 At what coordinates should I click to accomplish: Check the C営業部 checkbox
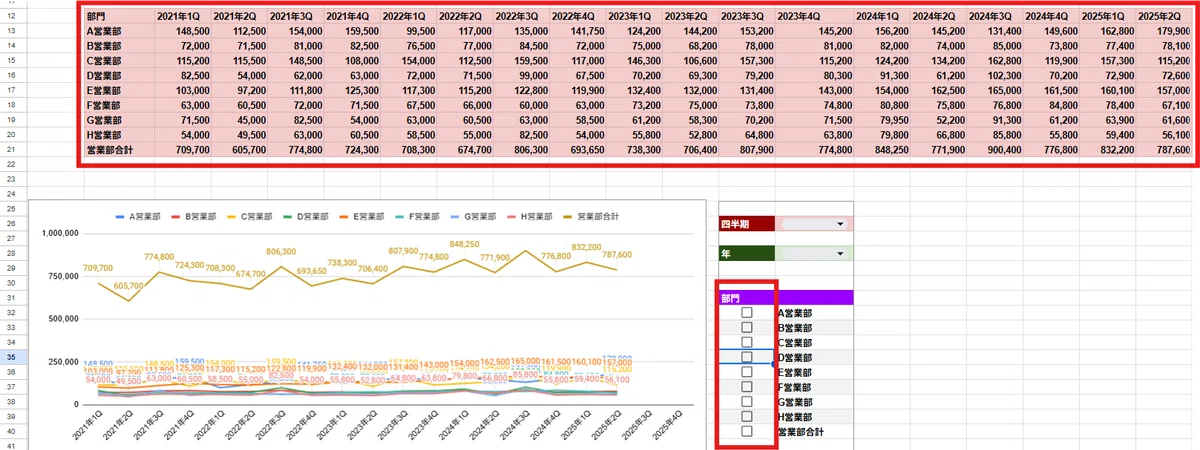pyautogui.click(x=747, y=343)
